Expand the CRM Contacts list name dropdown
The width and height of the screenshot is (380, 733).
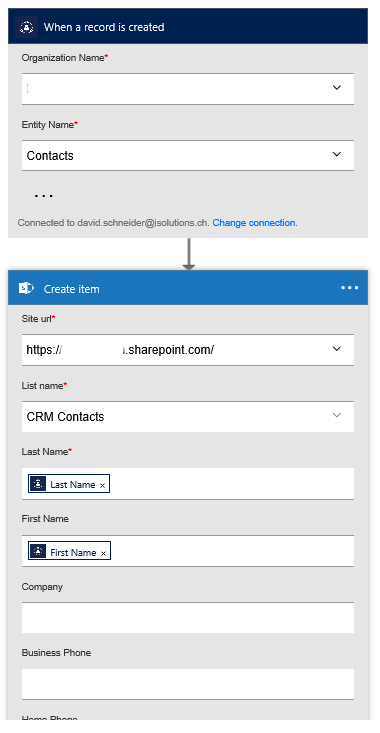337,415
